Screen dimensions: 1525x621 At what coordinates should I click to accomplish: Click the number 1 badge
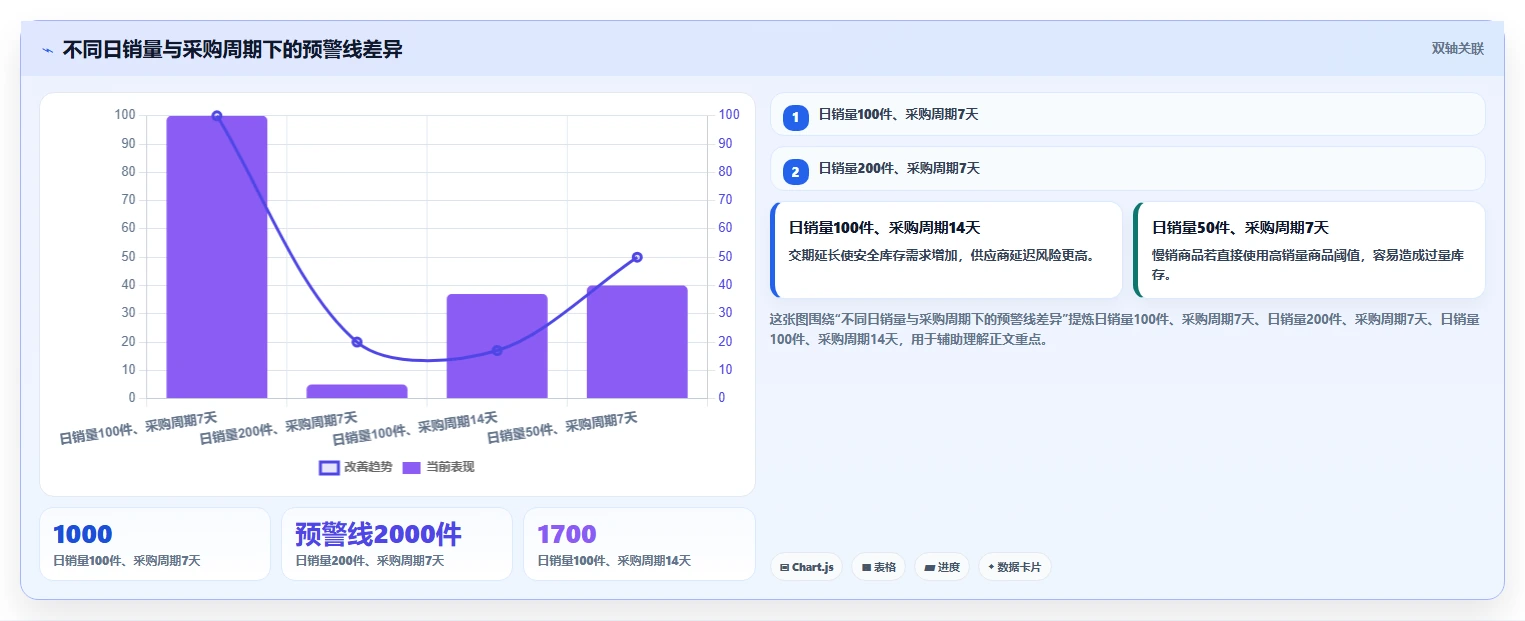click(x=796, y=118)
